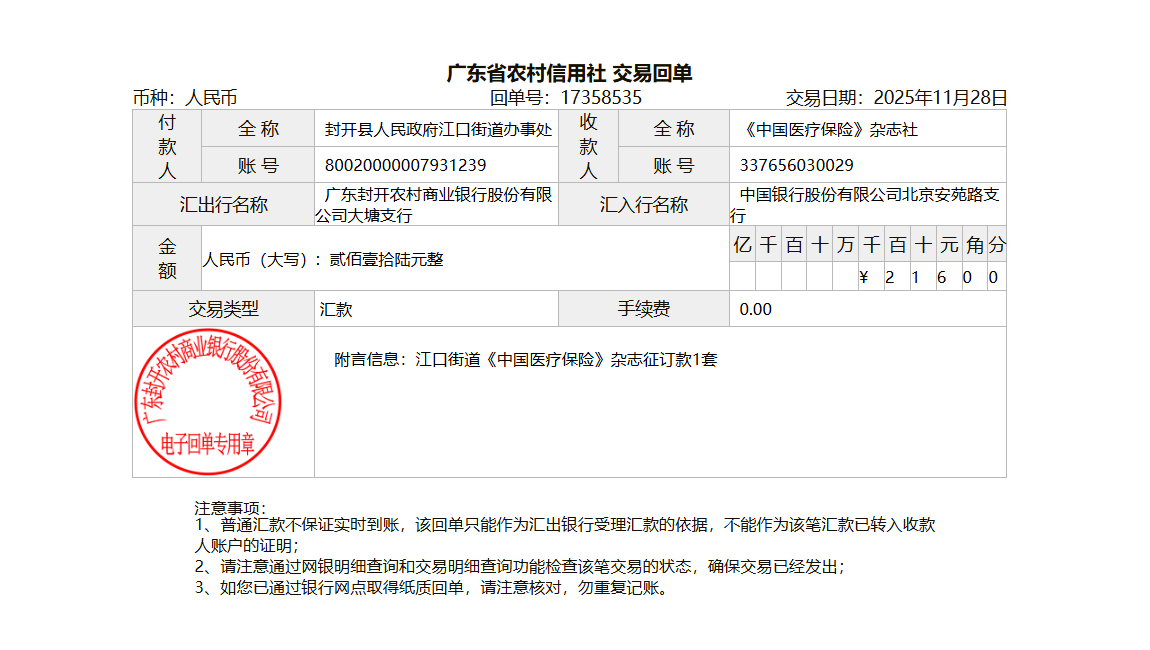Select payer name 封开县人民政府江口街道办事处

point(438,130)
